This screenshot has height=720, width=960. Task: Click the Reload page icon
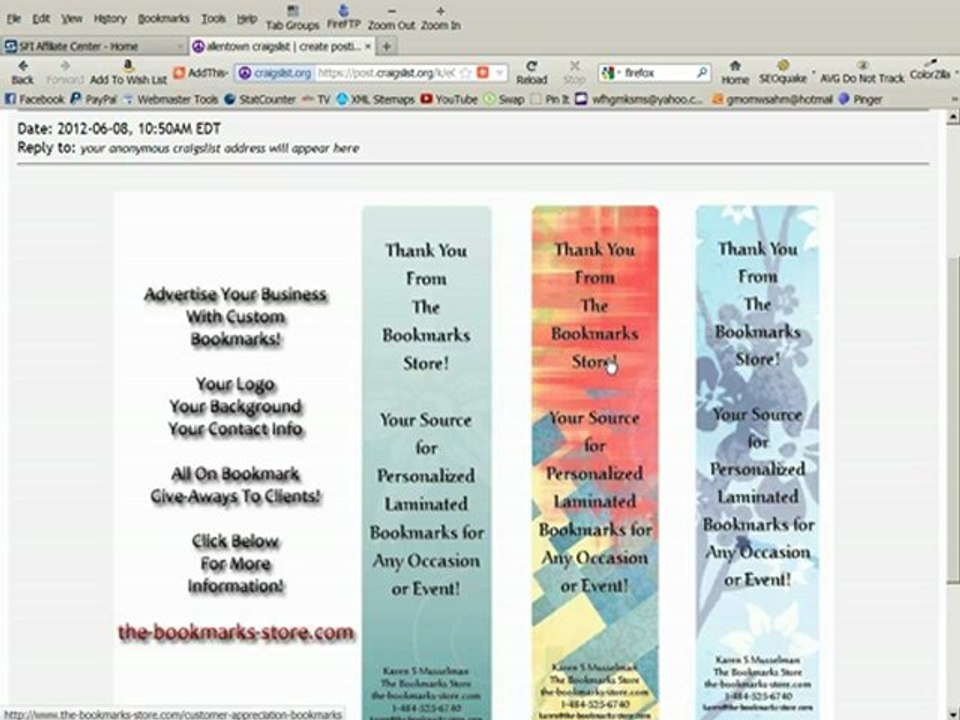tap(531, 66)
